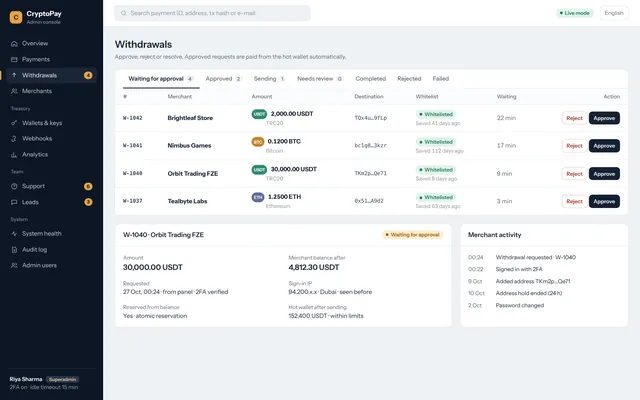Click the 4,812.30 USDT merchant balance value

pyautogui.click(x=314, y=267)
